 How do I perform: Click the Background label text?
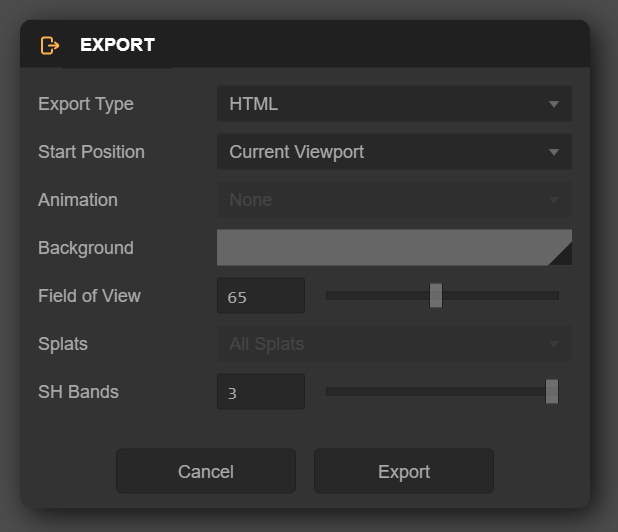coord(86,248)
